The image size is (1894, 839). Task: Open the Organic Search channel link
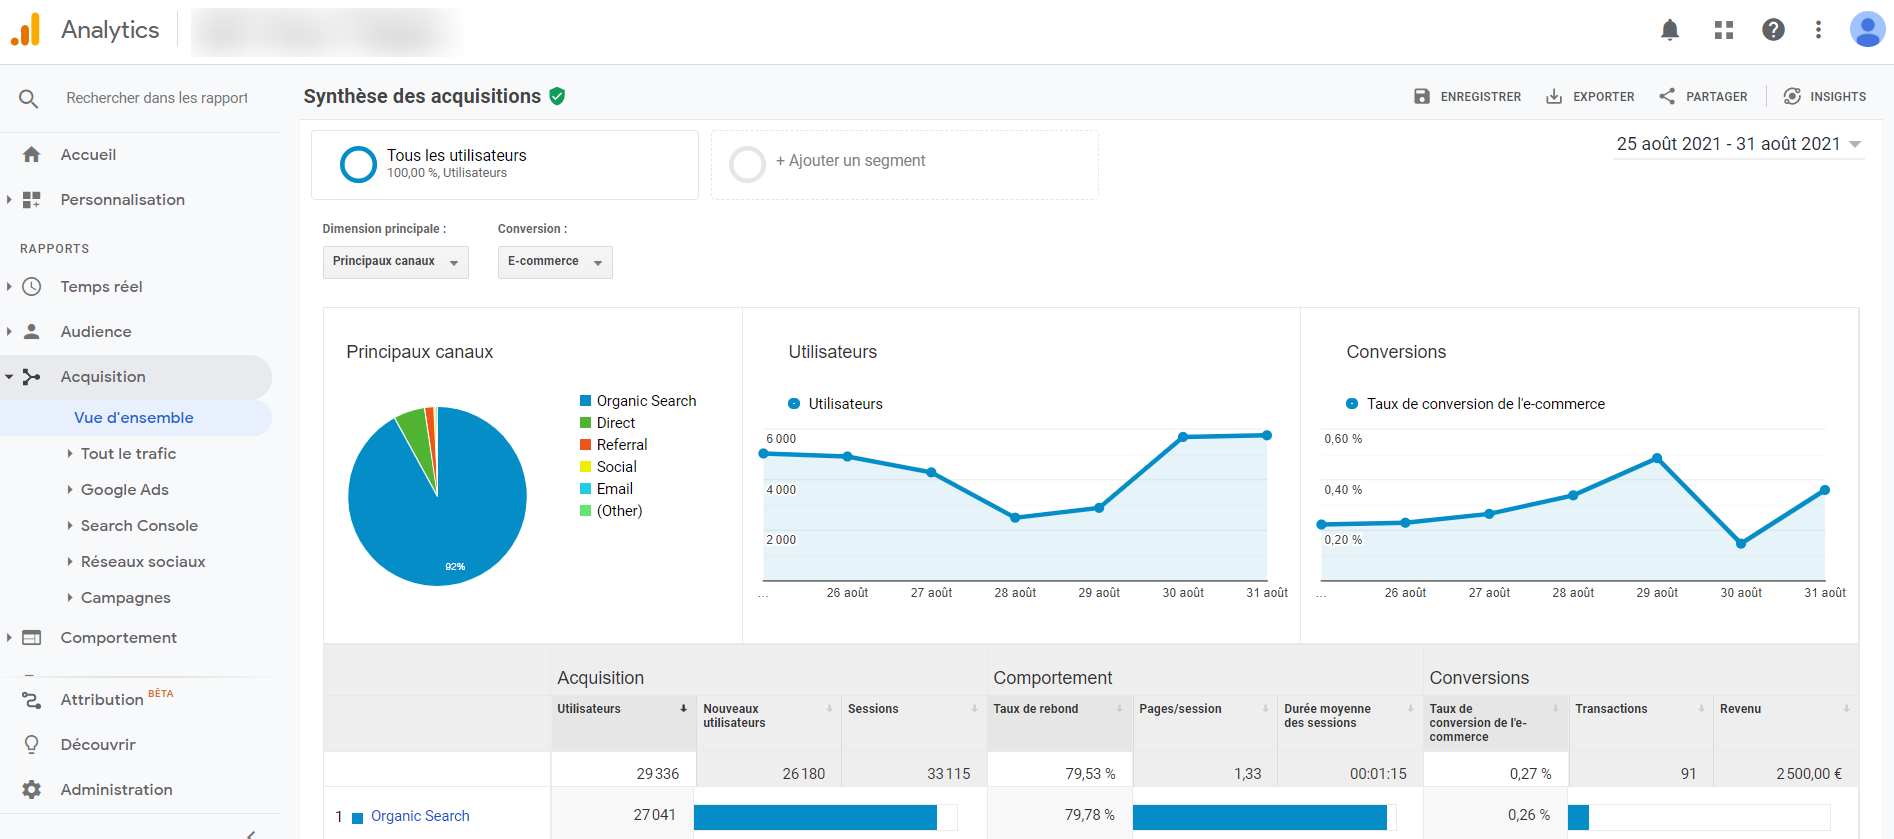point(420,816)
